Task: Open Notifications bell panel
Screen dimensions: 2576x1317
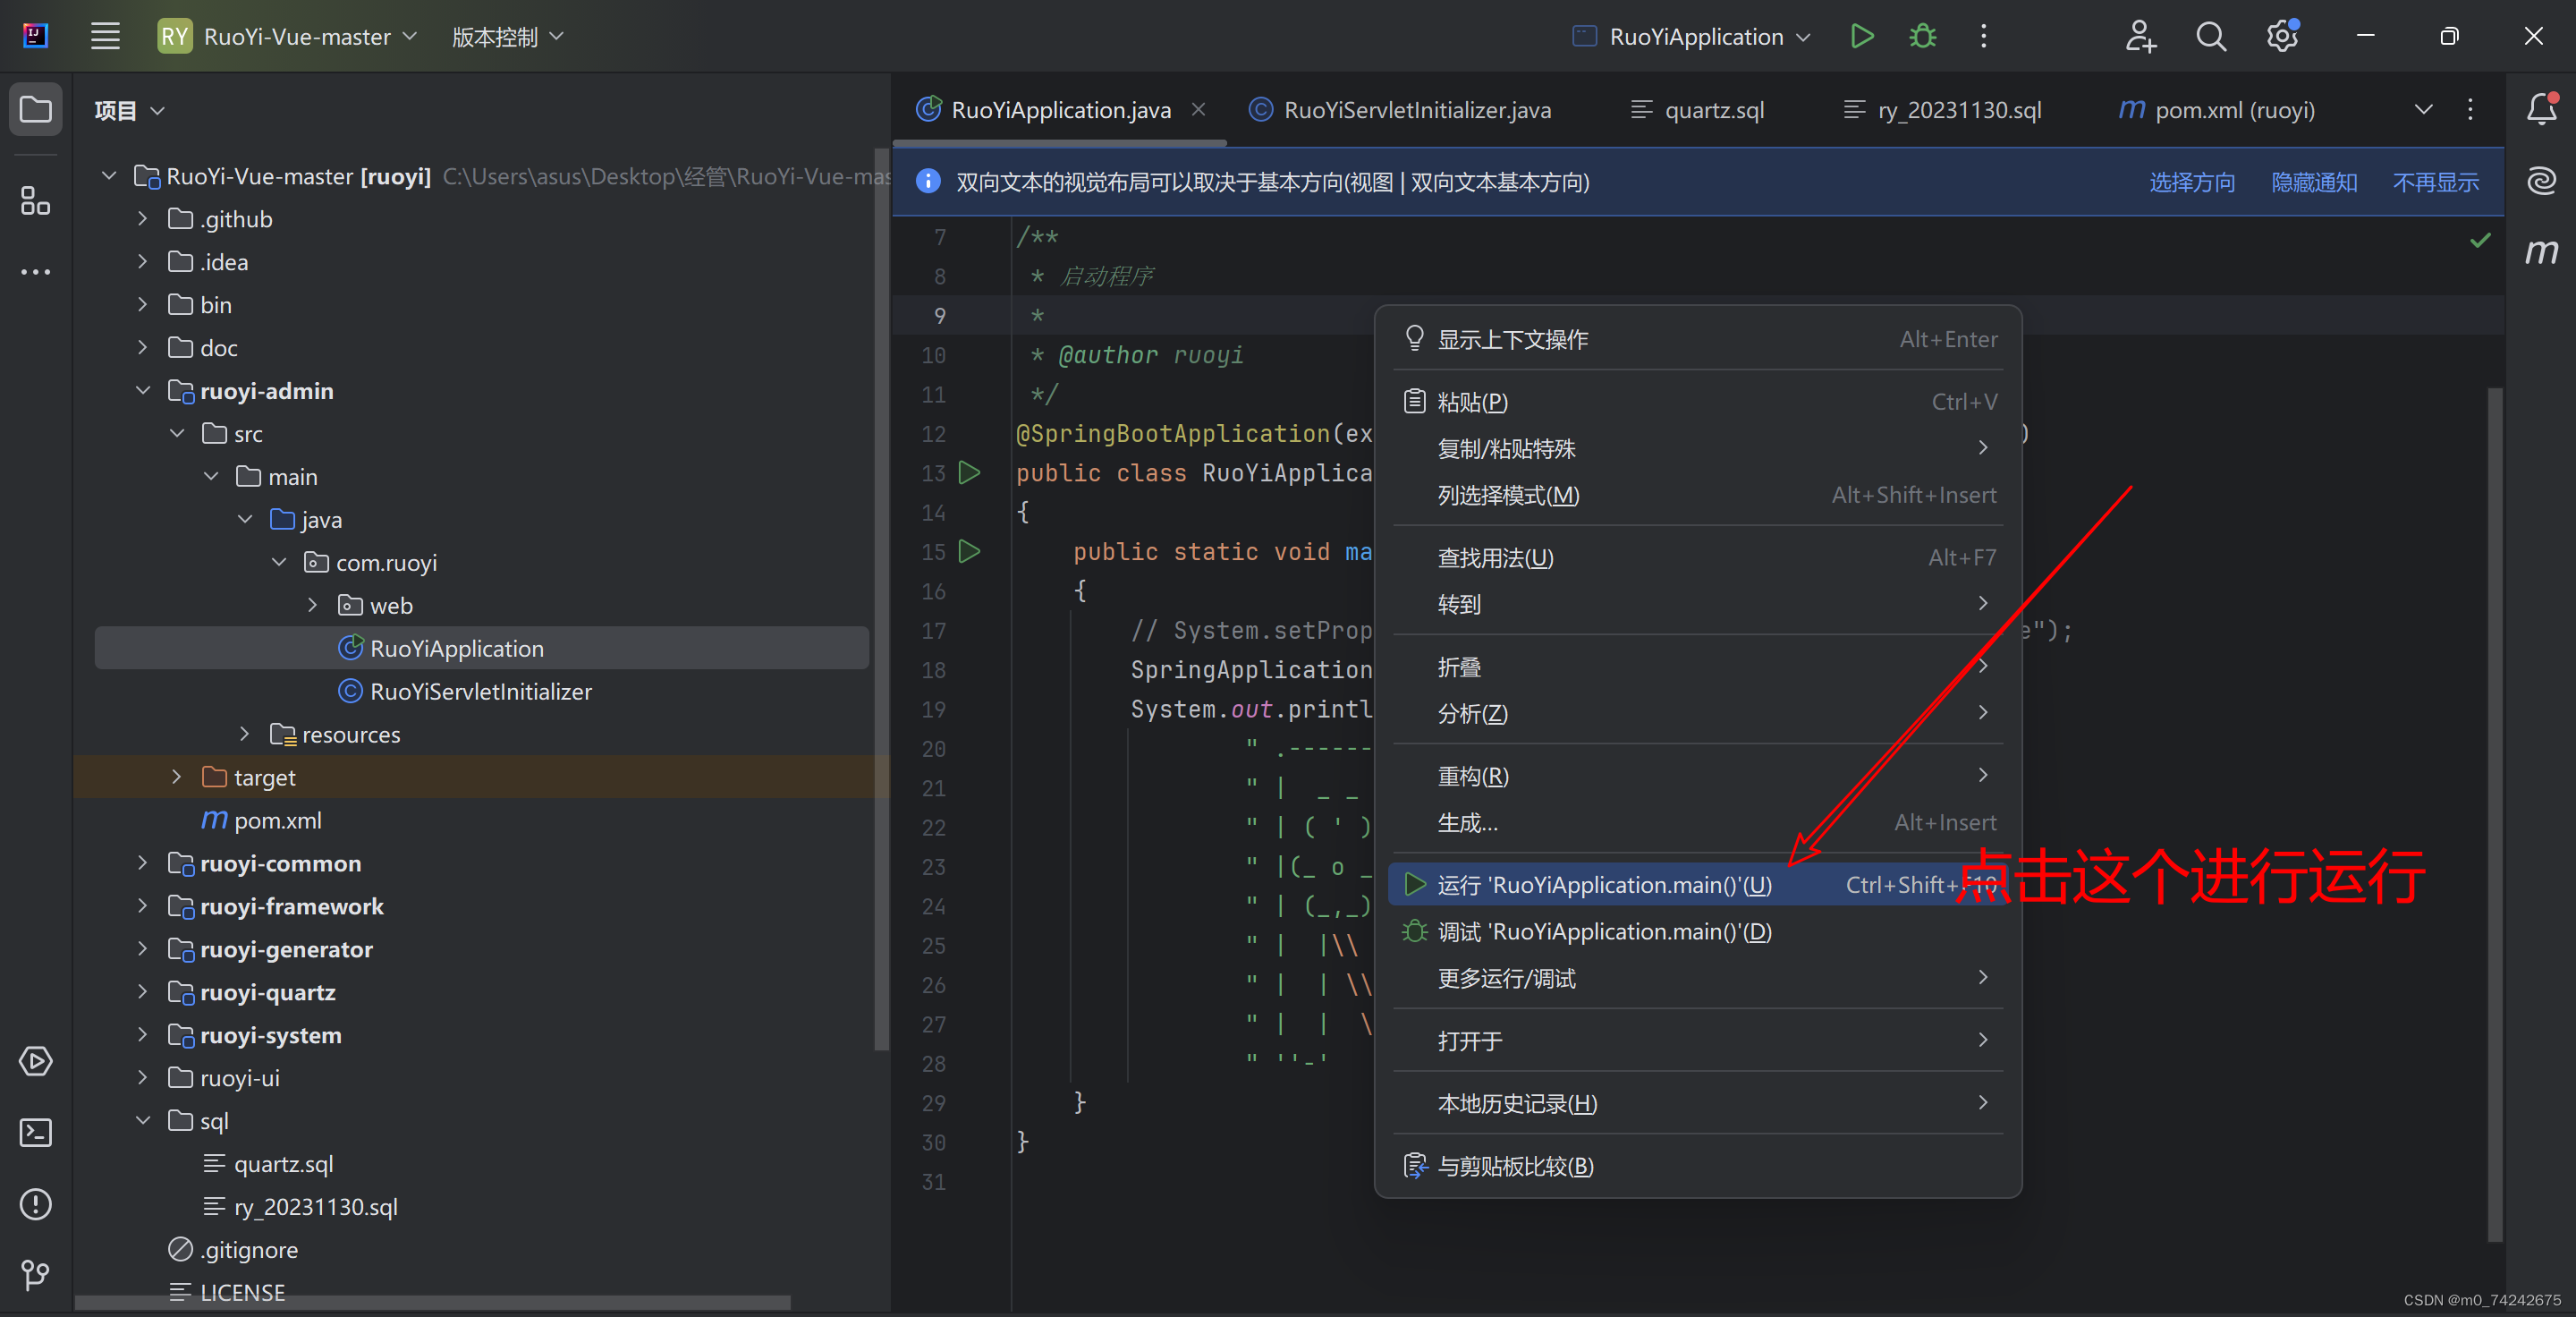Action: coord(2542,108)
